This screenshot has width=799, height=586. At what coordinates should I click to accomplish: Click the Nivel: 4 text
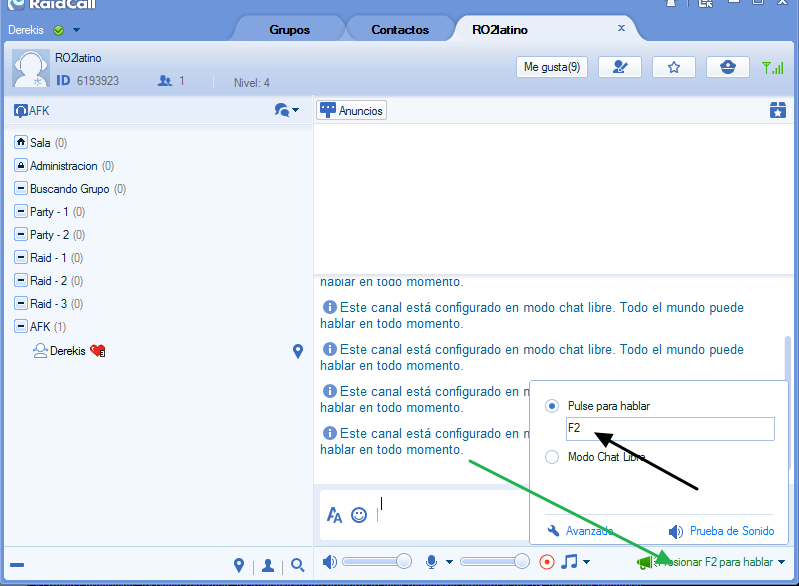coord(252,83)
